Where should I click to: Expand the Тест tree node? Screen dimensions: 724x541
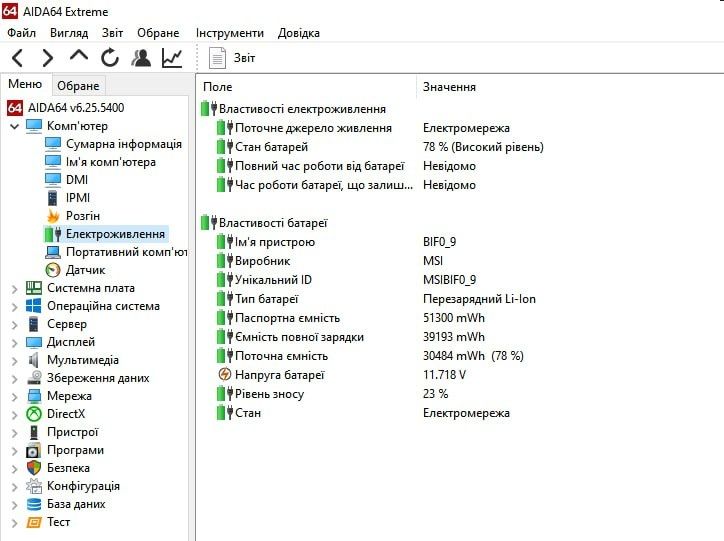[14, 523]
